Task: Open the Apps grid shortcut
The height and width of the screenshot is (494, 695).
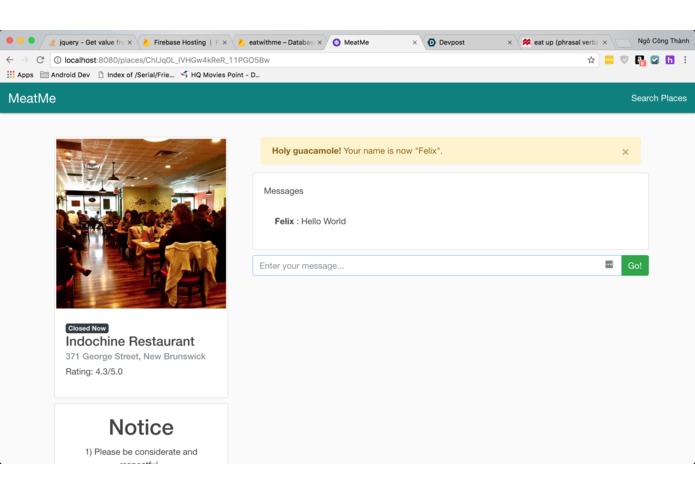Action: 20,75
